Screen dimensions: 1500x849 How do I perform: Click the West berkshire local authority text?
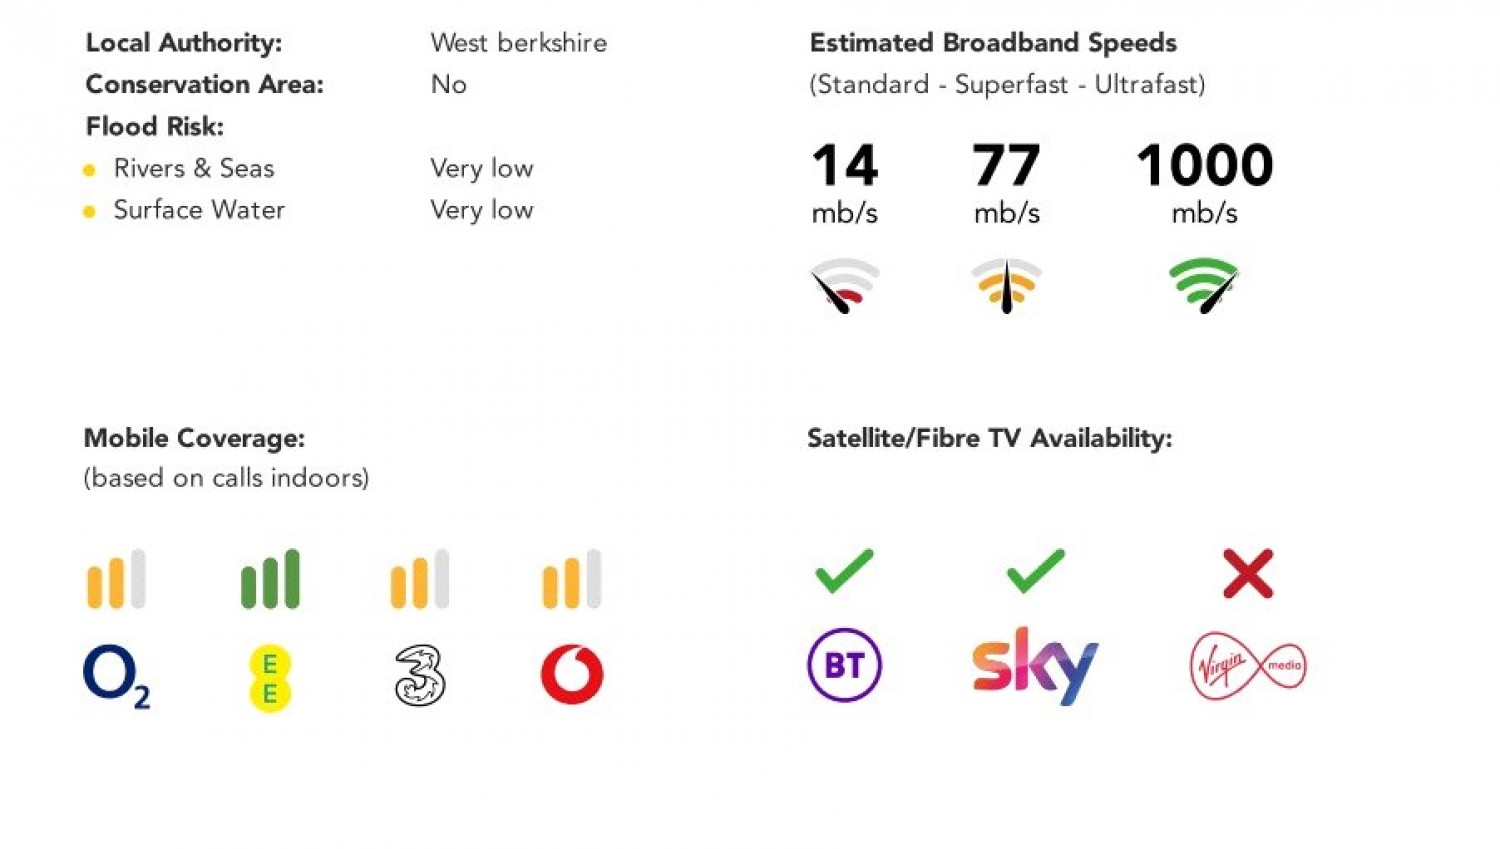click(518, 43)
